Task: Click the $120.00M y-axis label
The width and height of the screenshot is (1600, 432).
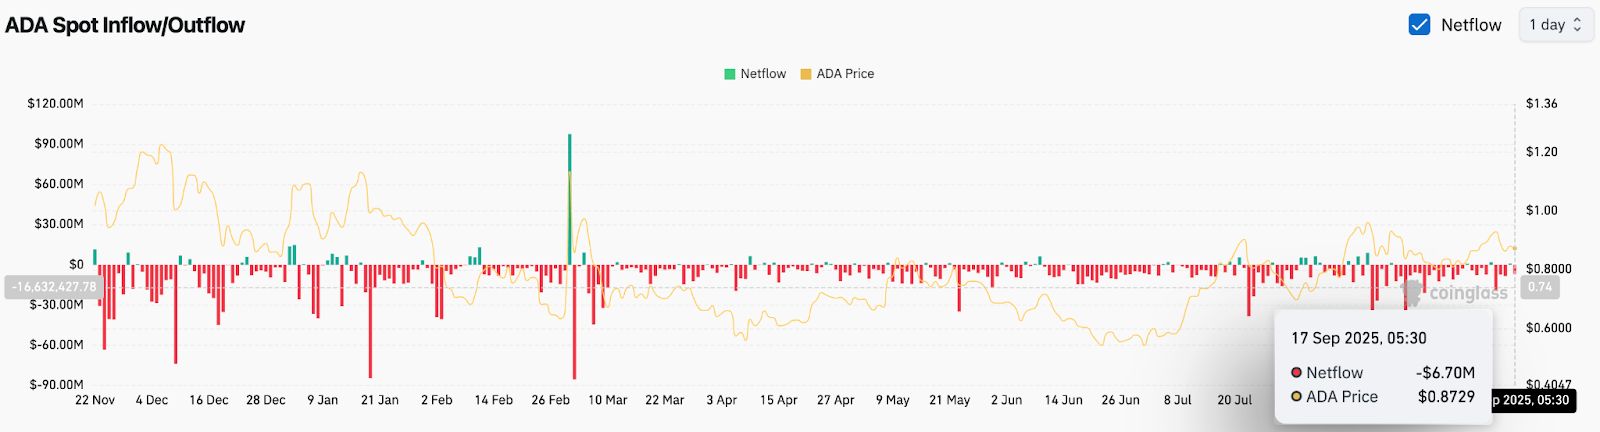Action: tap(55, 104)
